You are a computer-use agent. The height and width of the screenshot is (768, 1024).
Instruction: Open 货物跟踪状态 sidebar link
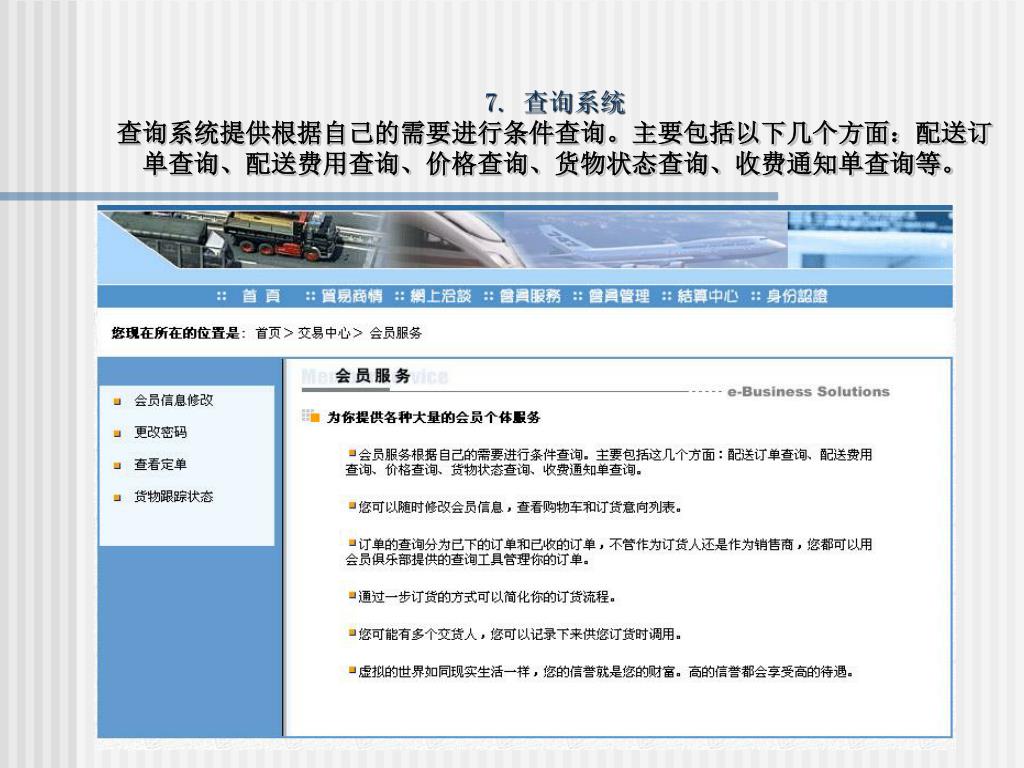click(x=174, y=496)
